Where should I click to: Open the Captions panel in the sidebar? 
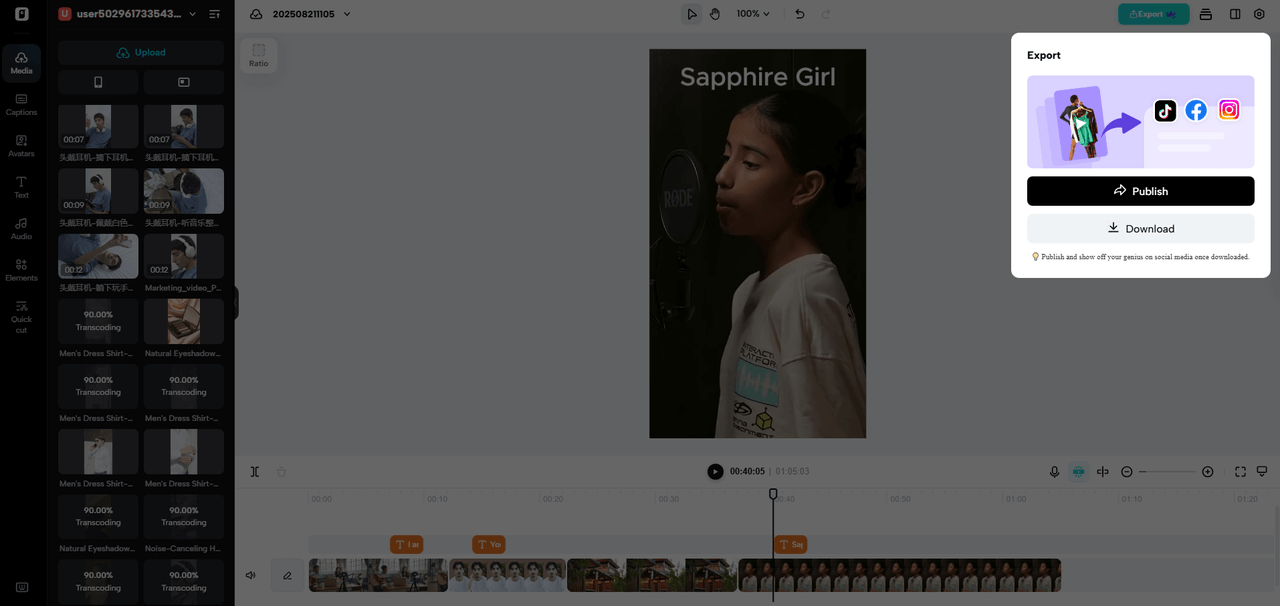click(21, 104)
